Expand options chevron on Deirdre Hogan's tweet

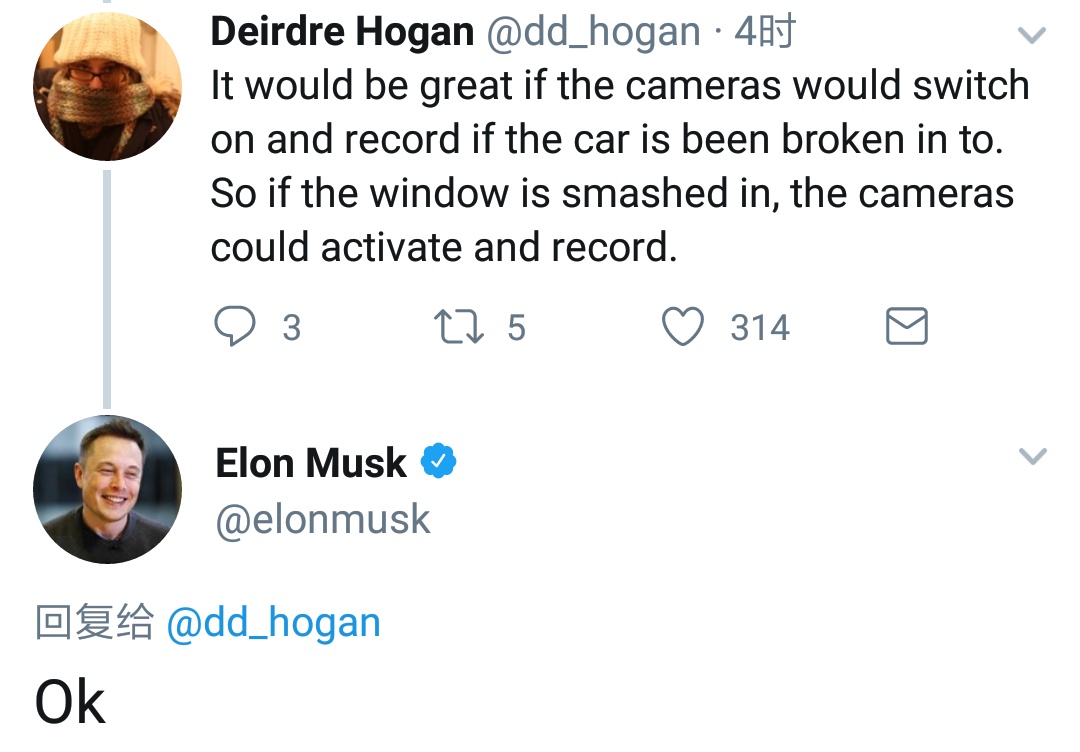1032,34
